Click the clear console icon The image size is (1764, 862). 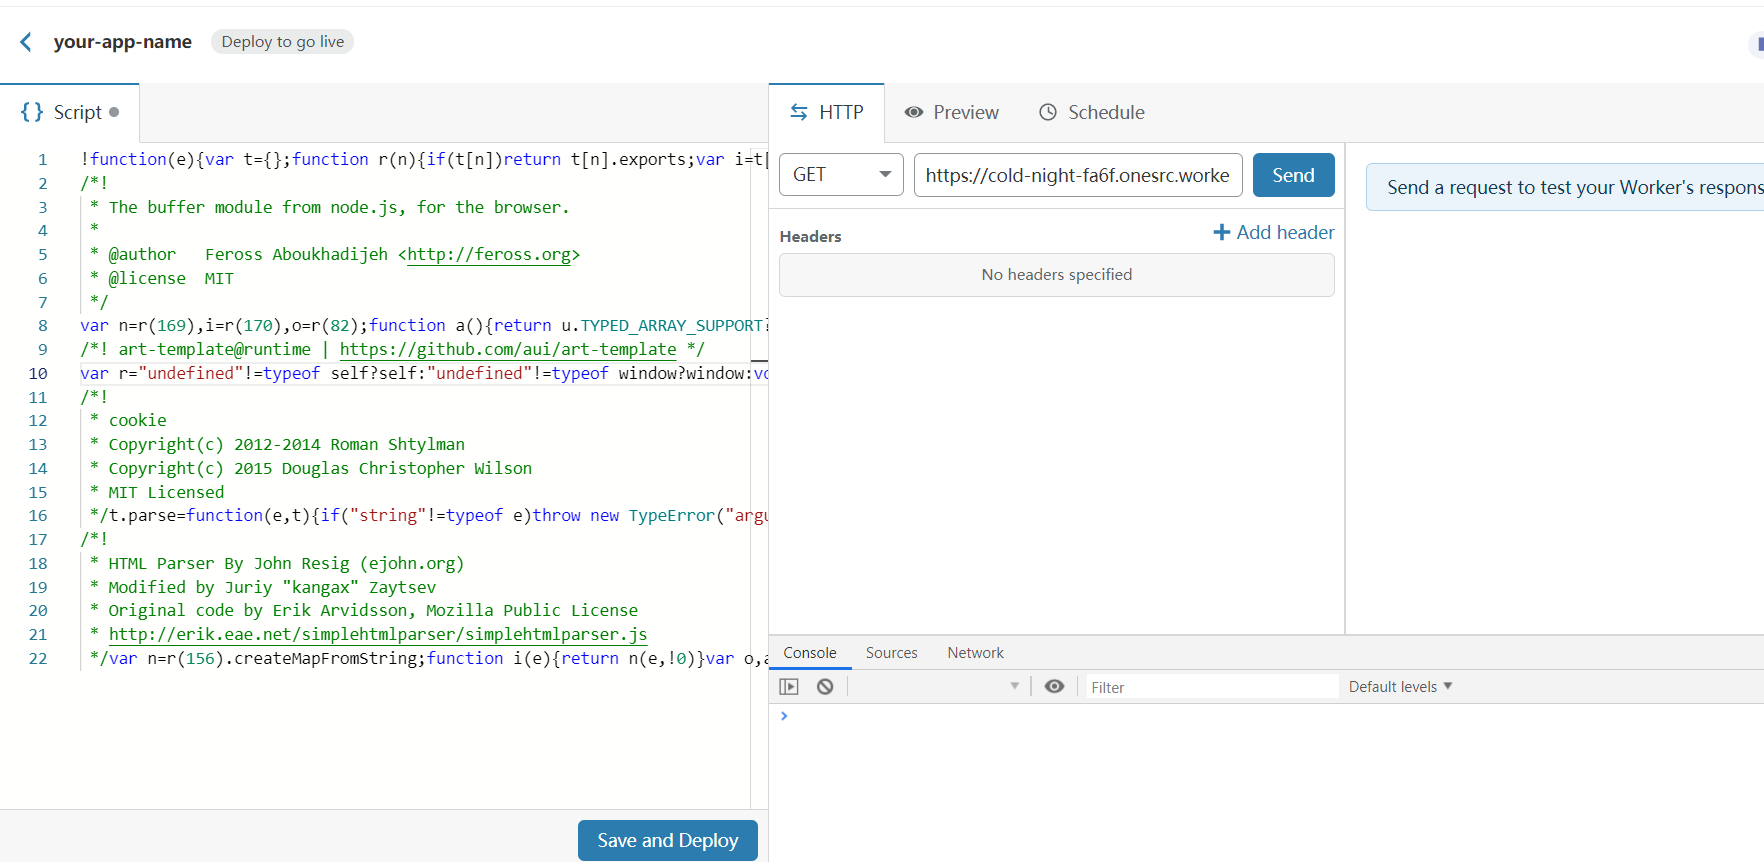pyautogui.click(x=825, y=687)
